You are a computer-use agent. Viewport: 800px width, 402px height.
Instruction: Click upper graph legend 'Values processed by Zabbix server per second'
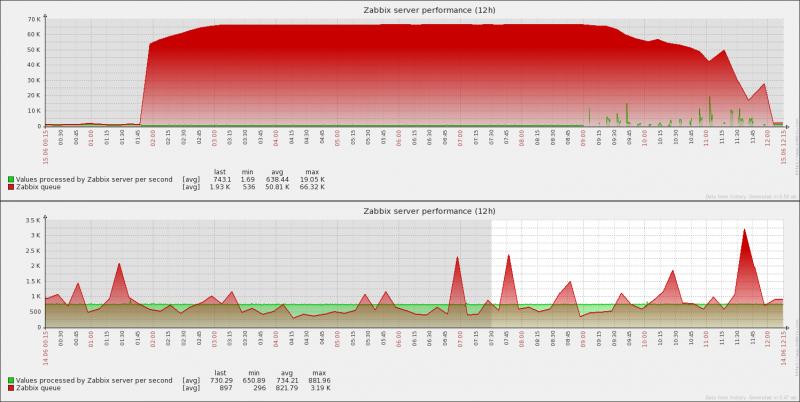point(94,180)
